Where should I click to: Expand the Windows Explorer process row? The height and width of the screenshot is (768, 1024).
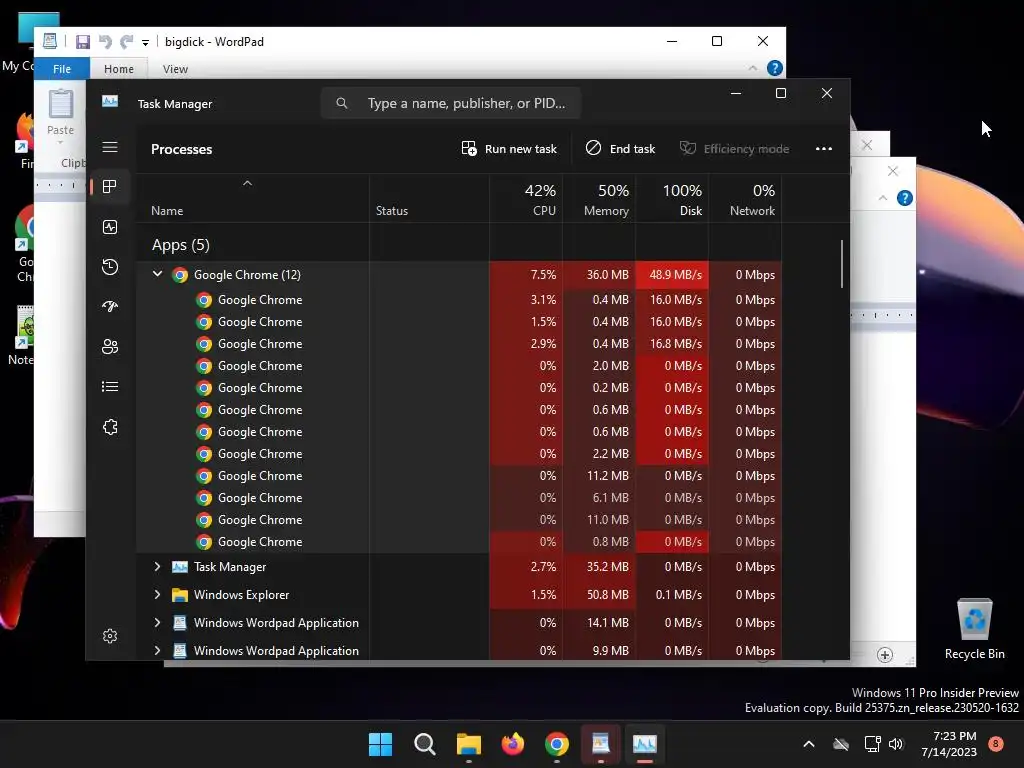pos(157,594)
